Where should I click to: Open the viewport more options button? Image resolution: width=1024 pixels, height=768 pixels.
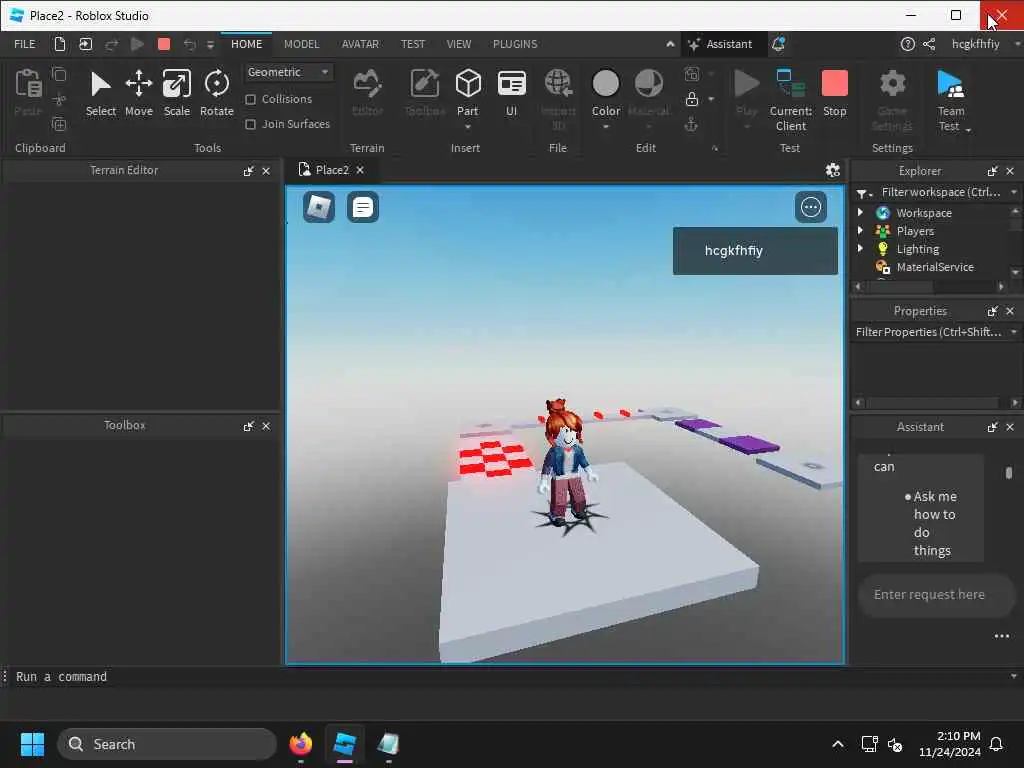pyautogui.click(x=810, y=207)
